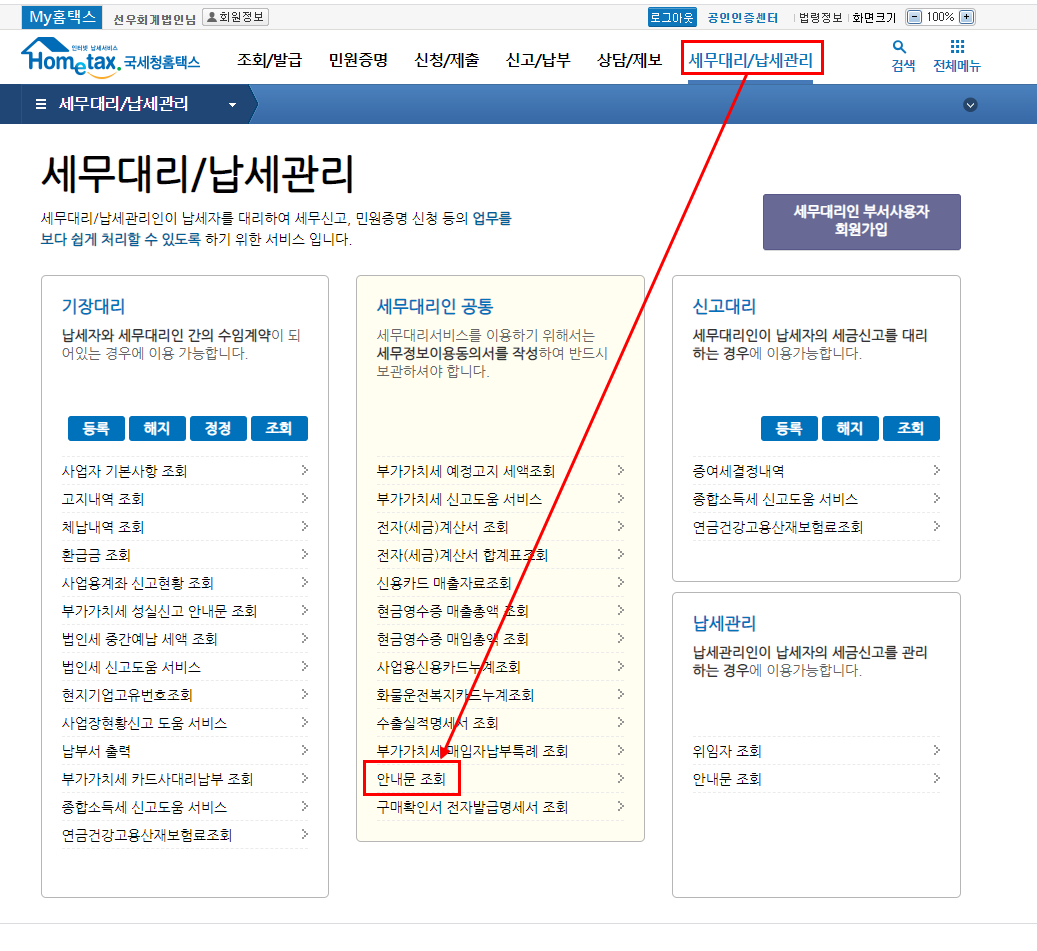The width and height of the screenshot is (1037, 951).
Task: Click chevron next to 환급금 조회
Action: (305, 554)
